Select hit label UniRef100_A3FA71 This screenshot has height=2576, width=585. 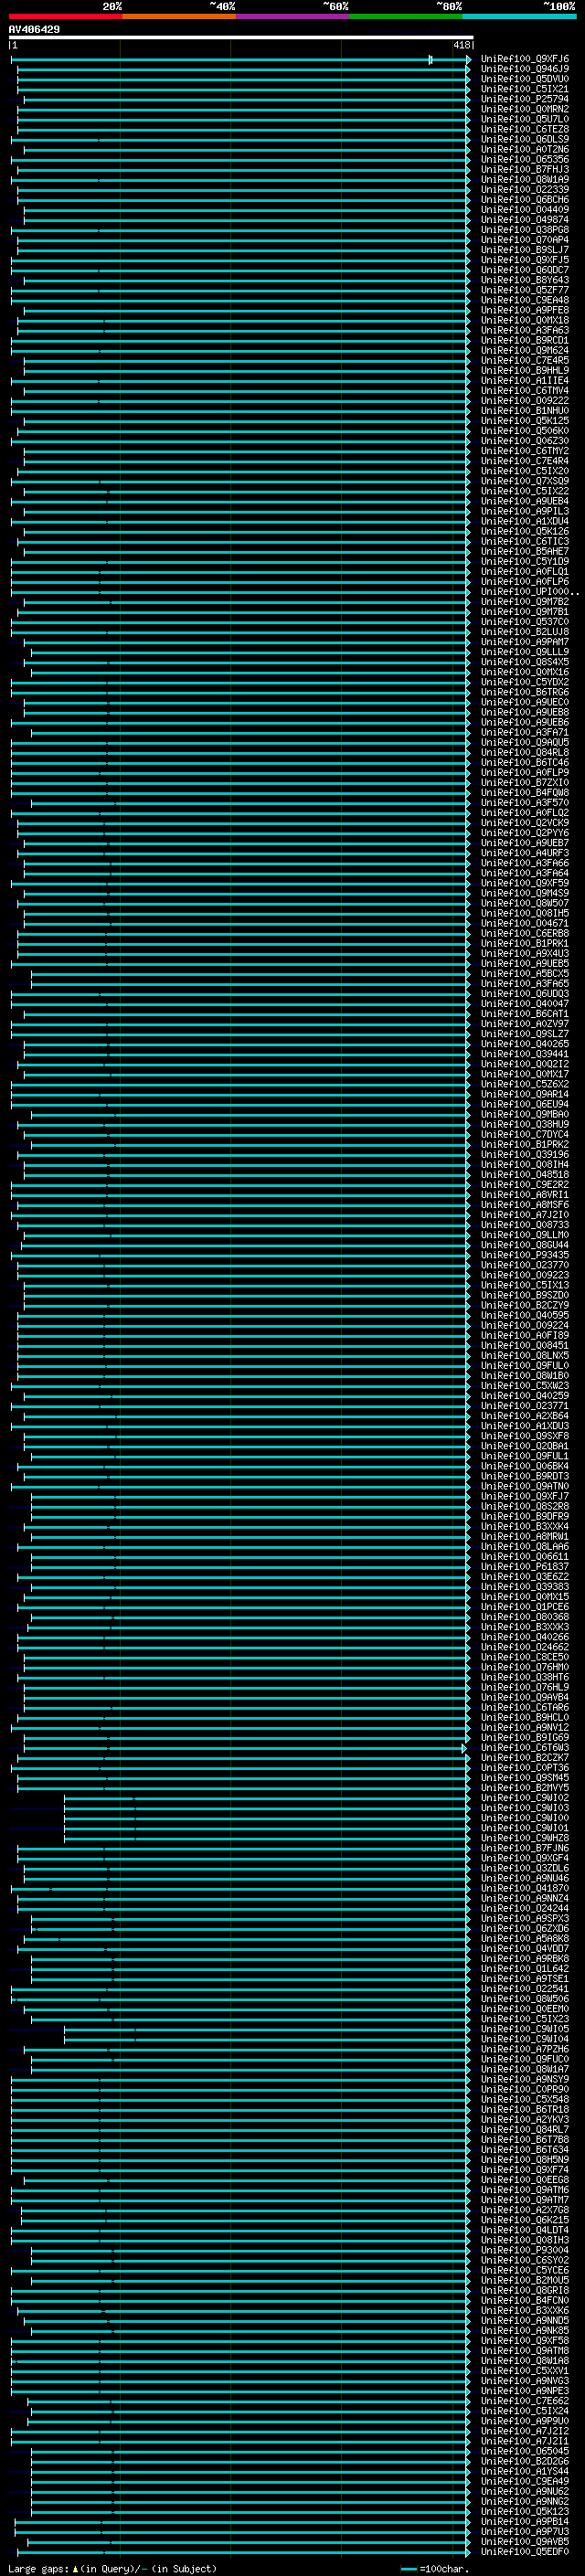pos(525,733)
